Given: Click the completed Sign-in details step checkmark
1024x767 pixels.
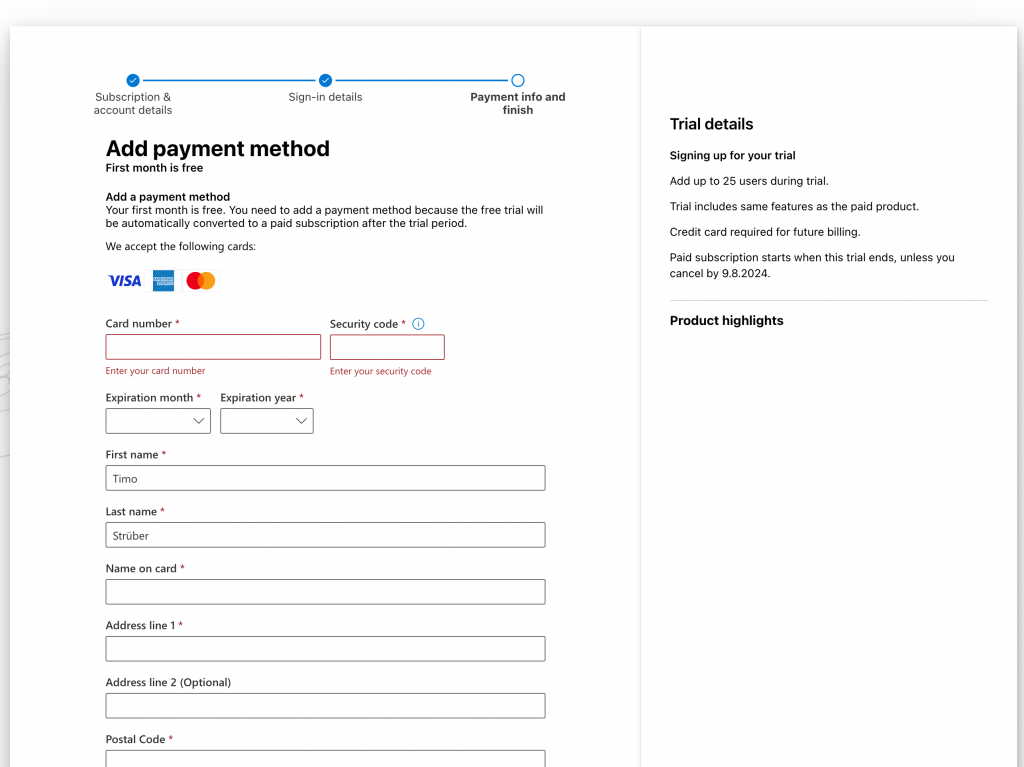Looking at the screenshot, I should (x=325, y=80).
